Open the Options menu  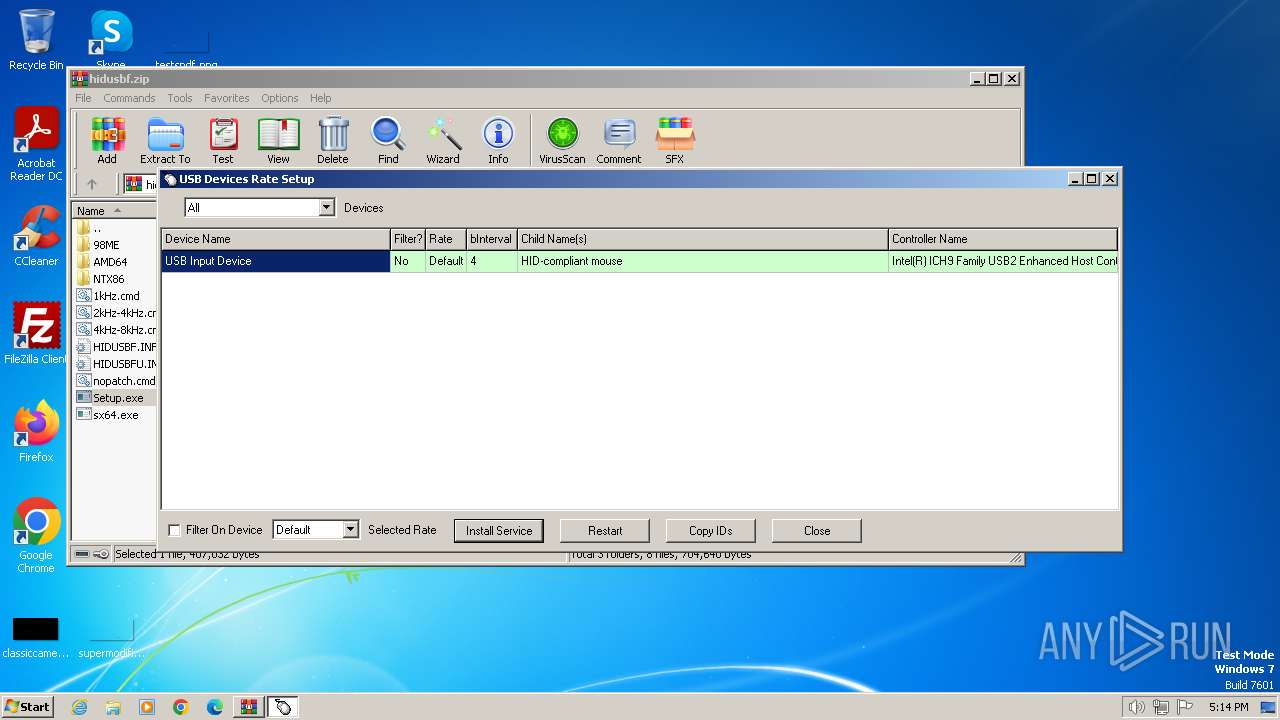click(x=280, y=98)
